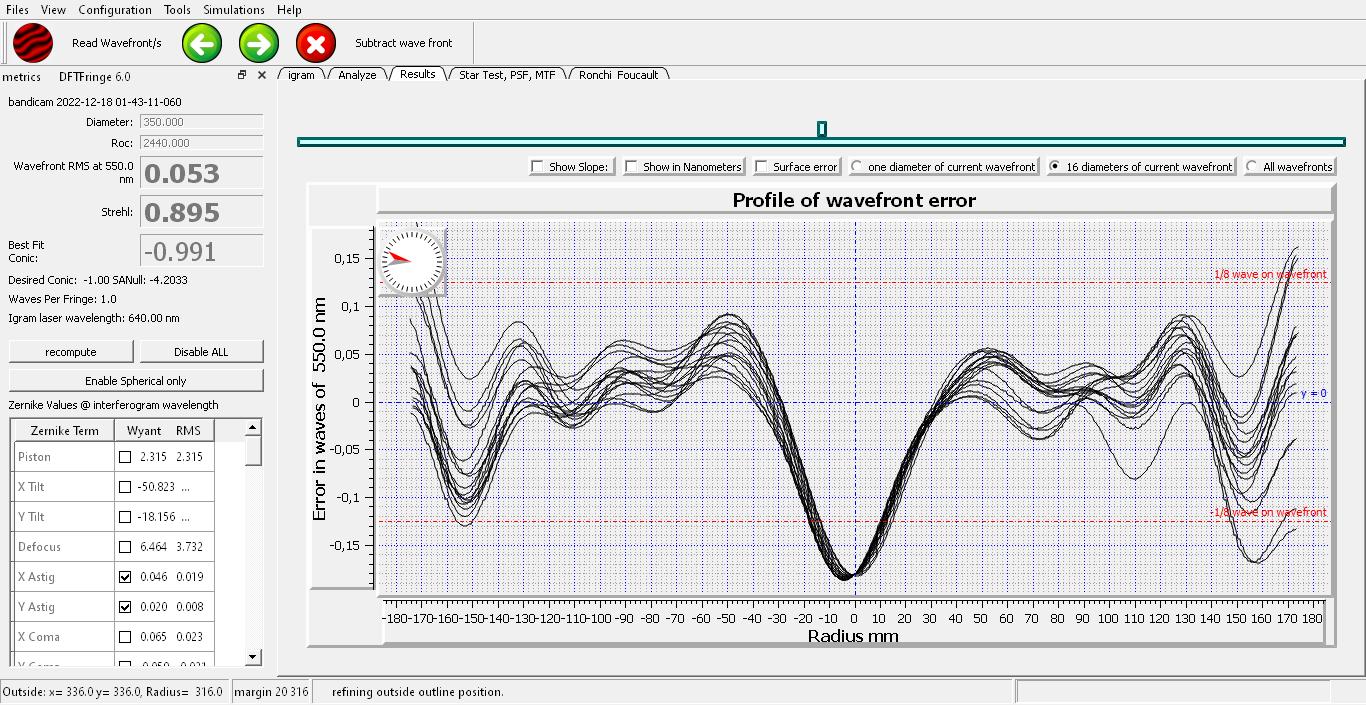
Task: Click the red X delete wavefront icon
Action: pyautogui.click(x=316, y=44)
